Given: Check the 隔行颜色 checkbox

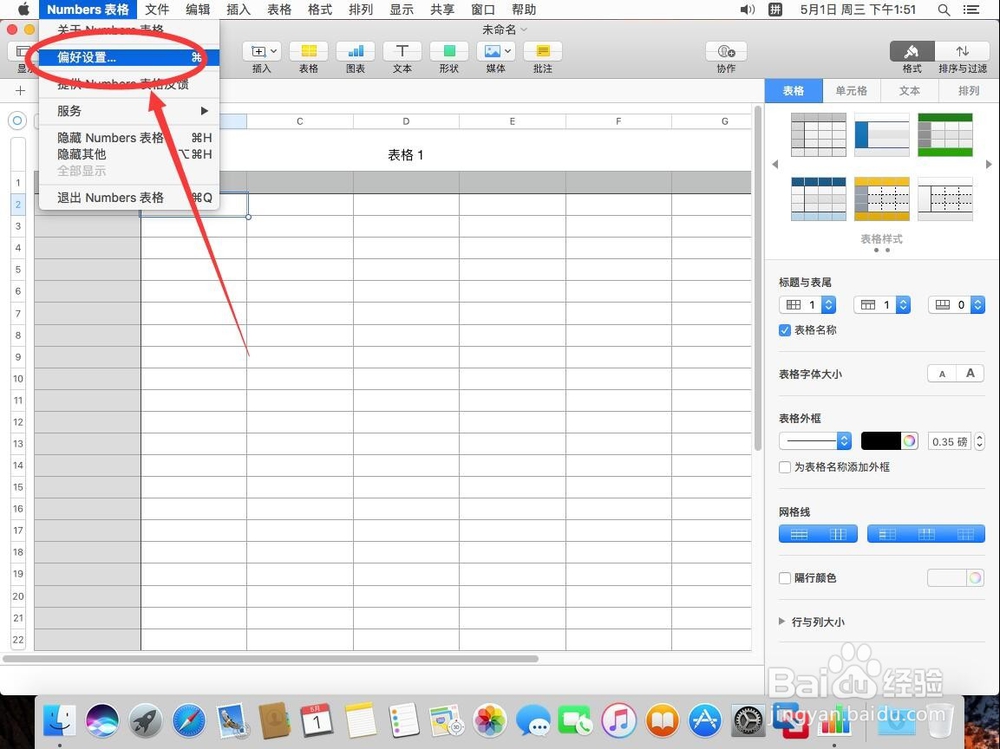Looking at the screenshot, I should pyautogui.click(x=784, y=578).
